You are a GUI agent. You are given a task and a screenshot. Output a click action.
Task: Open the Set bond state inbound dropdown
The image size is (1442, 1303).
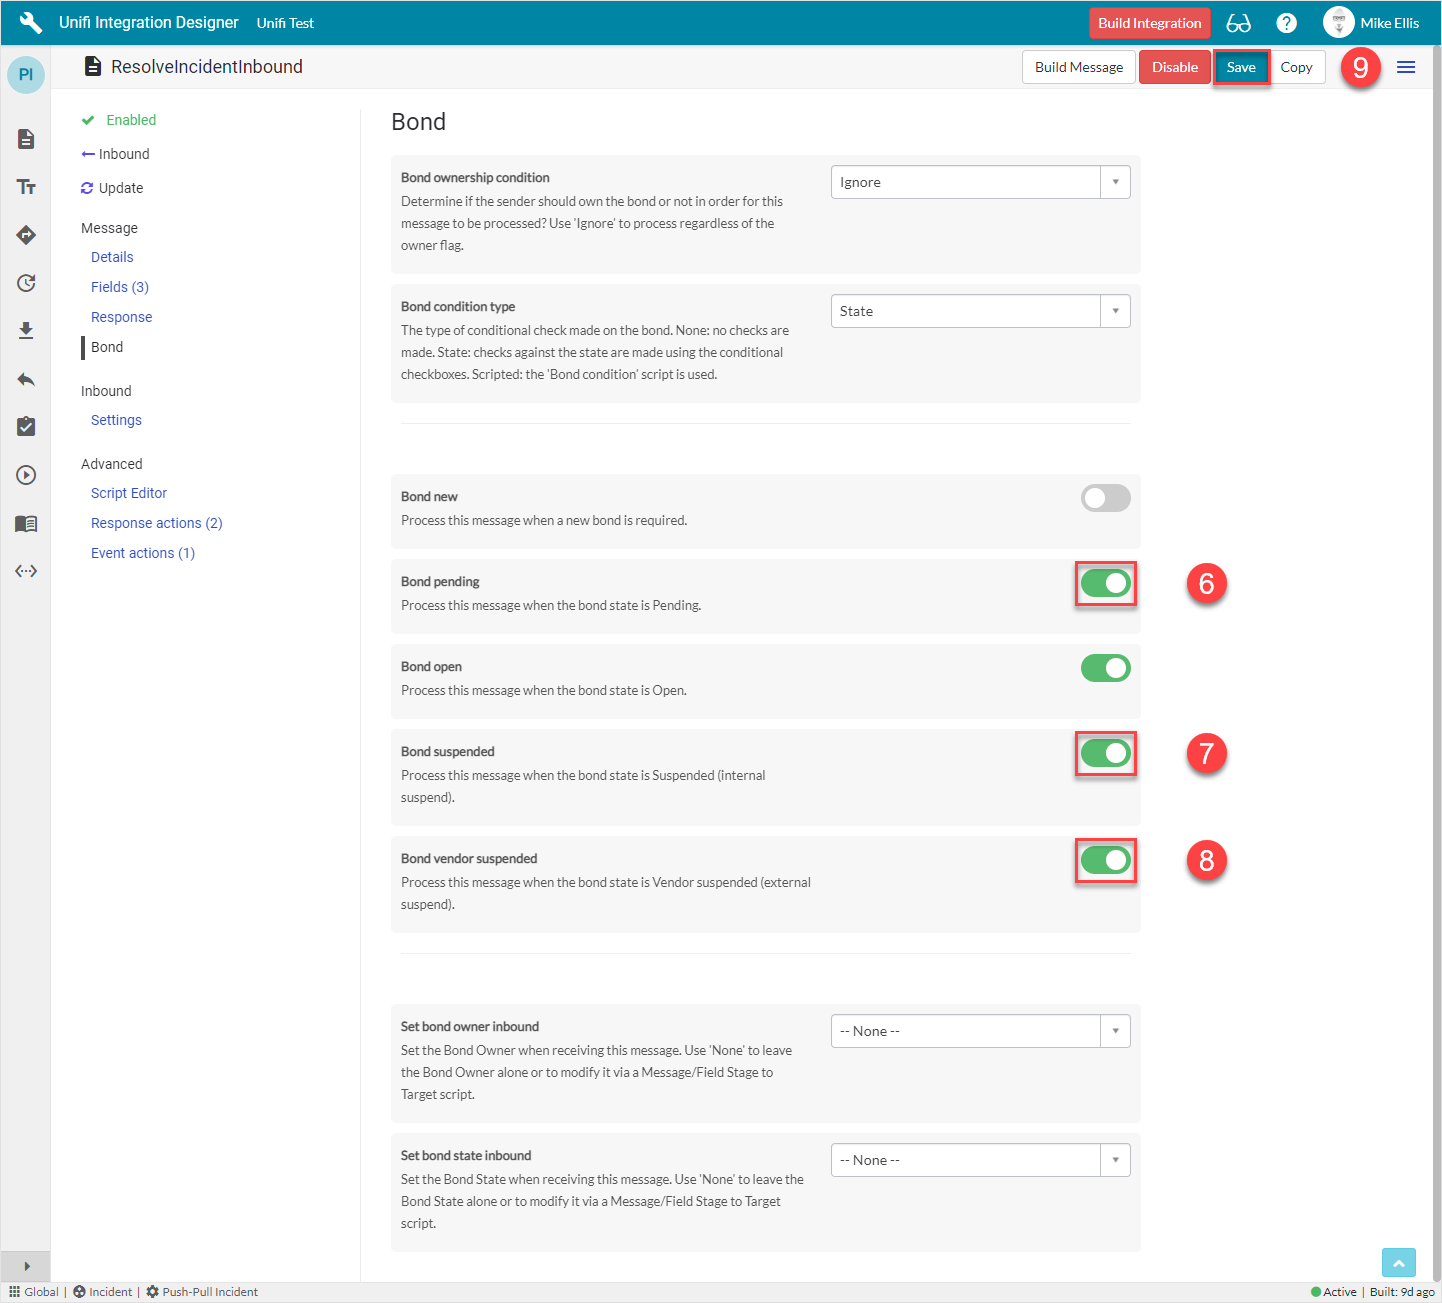point(1114,1159)
